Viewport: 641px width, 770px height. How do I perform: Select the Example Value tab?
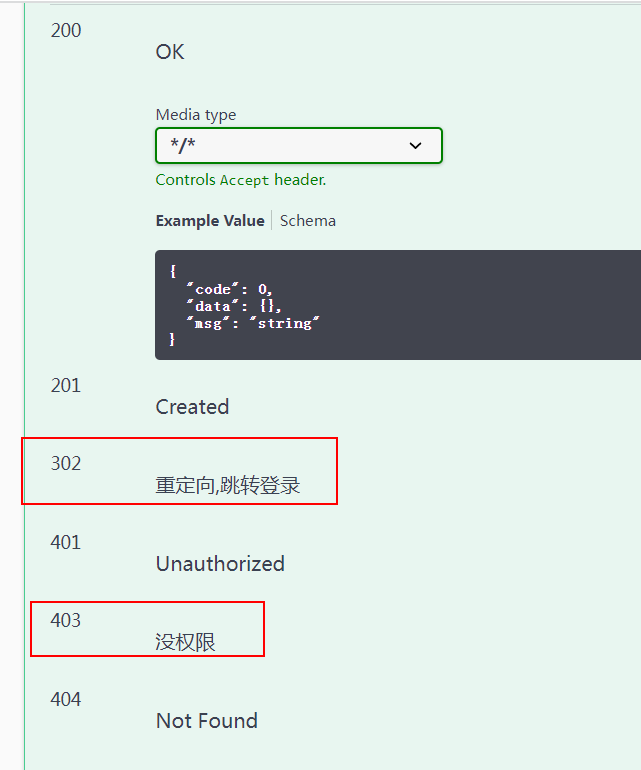point(210,220)
